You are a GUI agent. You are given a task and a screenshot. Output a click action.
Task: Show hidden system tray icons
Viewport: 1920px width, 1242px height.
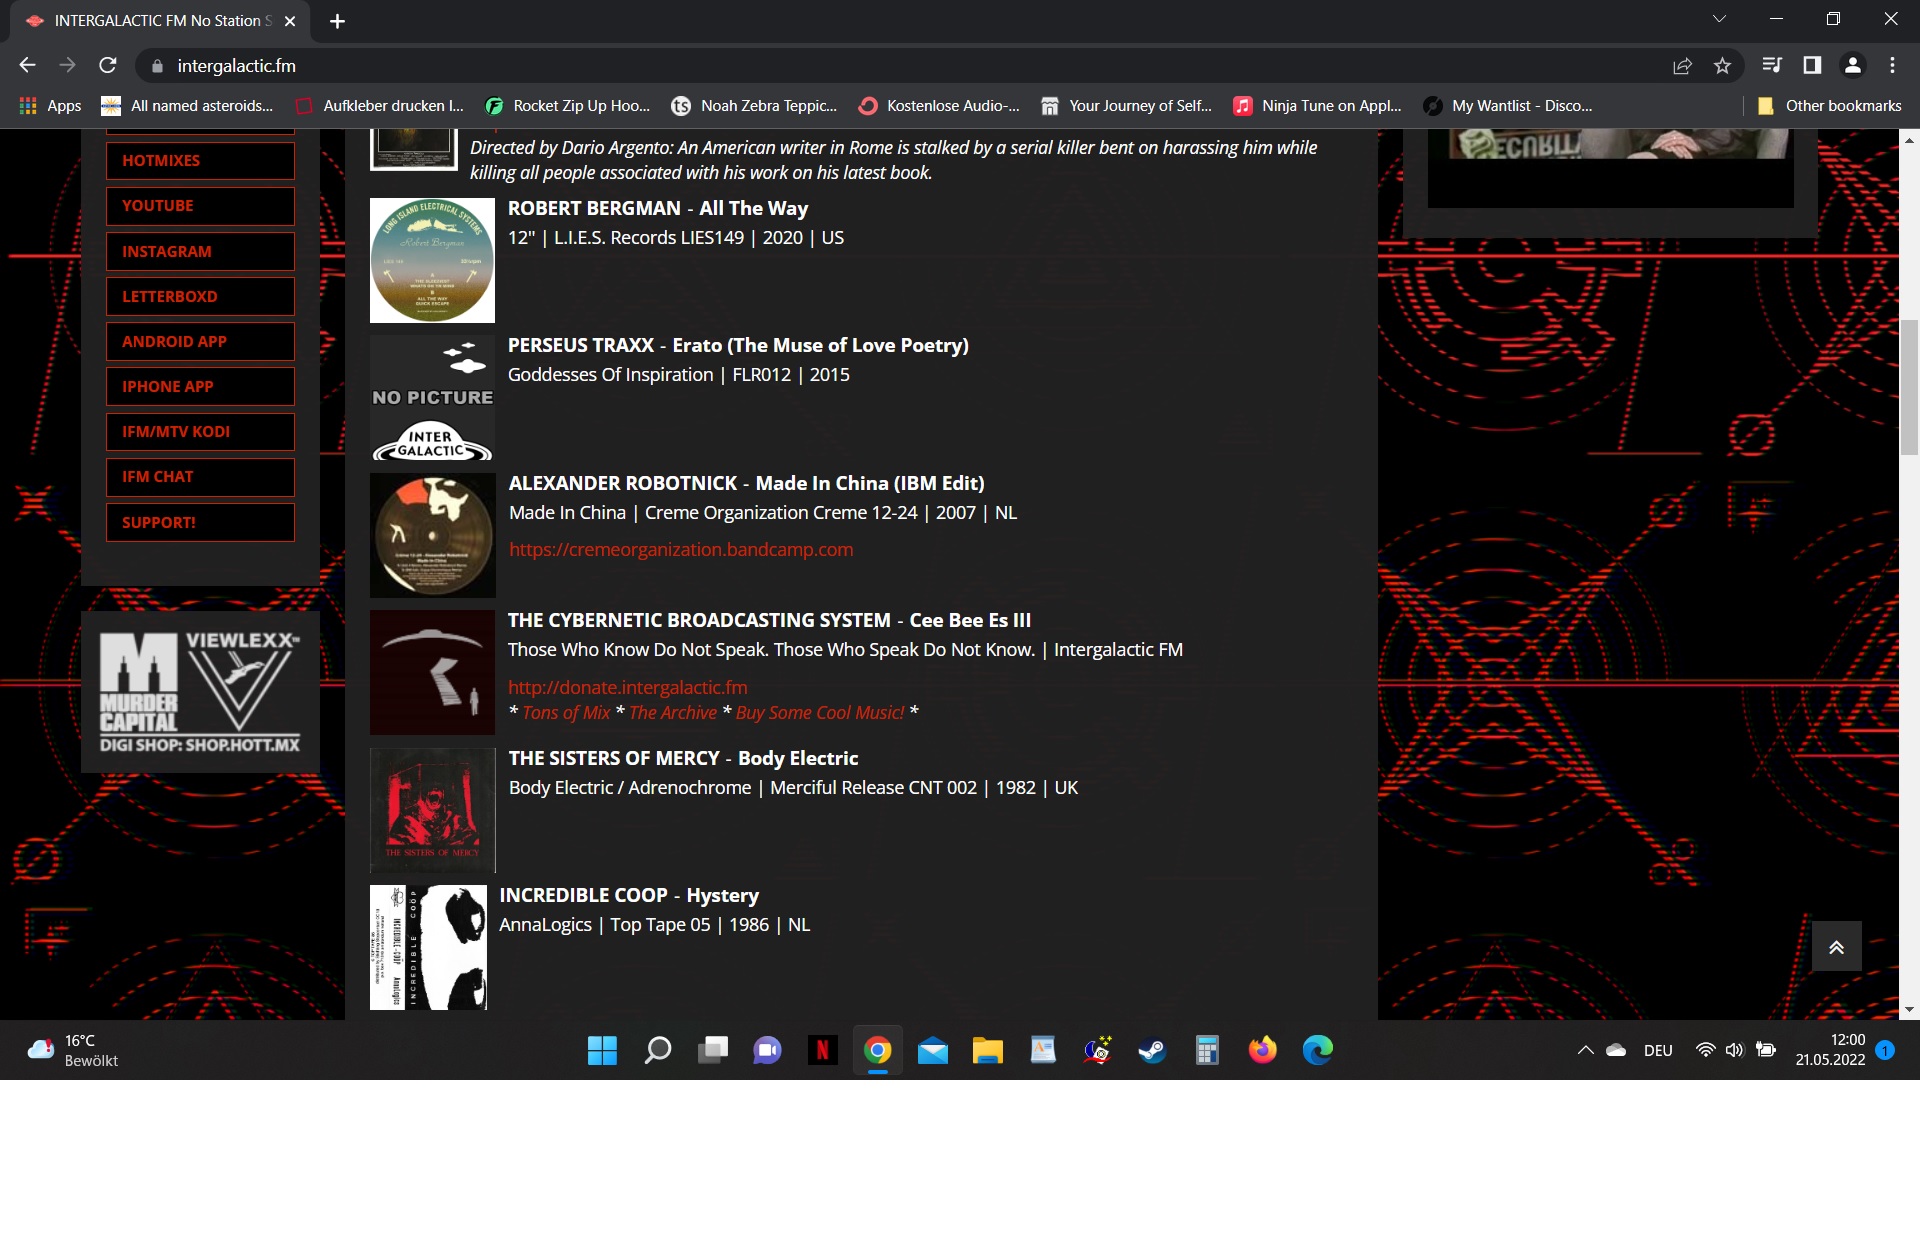point(1585,1050)
